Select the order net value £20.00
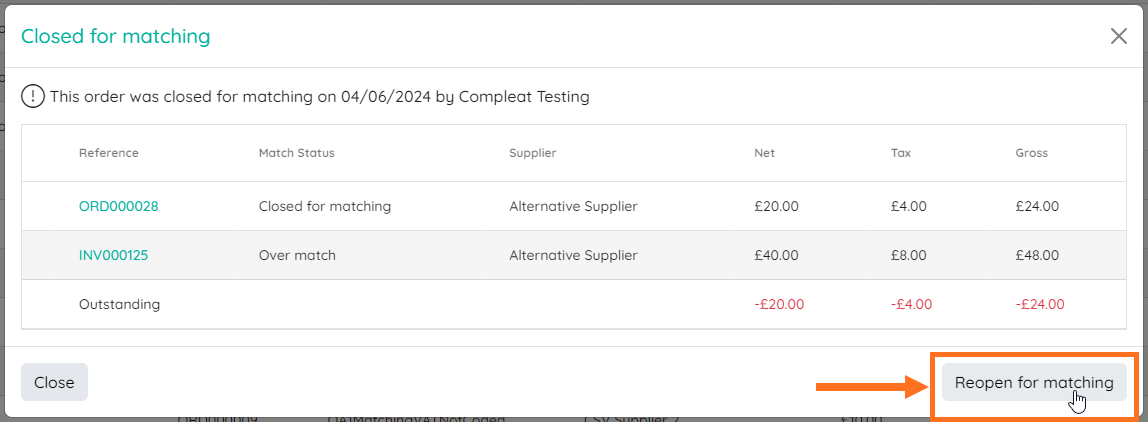Image resolution: width=1148 pixels, height=422 pixels. pos(776,207)
